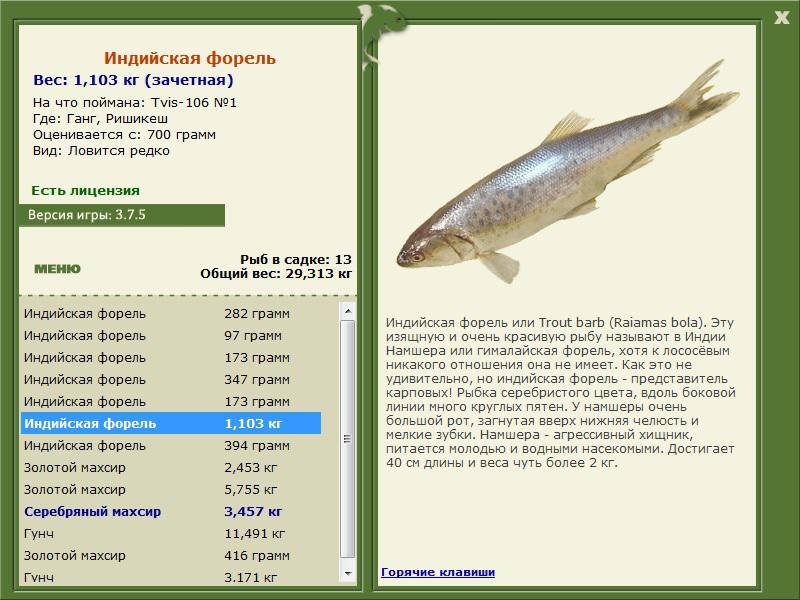This screenshot has width=800, height=600.
Task: Click the Версия игры: 3.7.5 bar
Action: [122, 215]
